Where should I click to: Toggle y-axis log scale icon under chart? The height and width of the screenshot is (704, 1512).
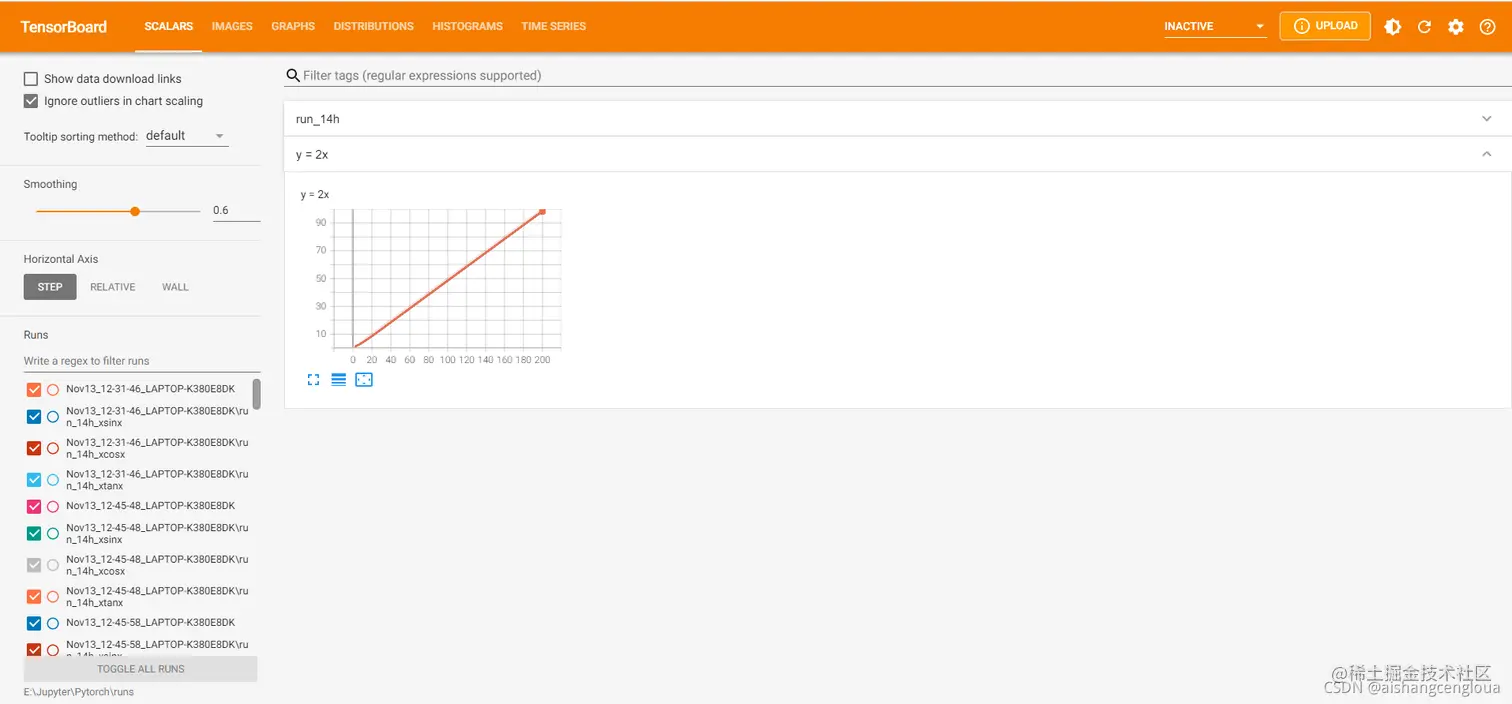coord(339,380)
